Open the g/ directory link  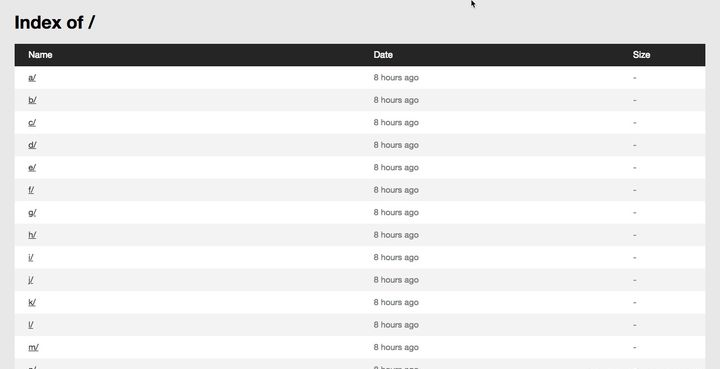[32, 212]
